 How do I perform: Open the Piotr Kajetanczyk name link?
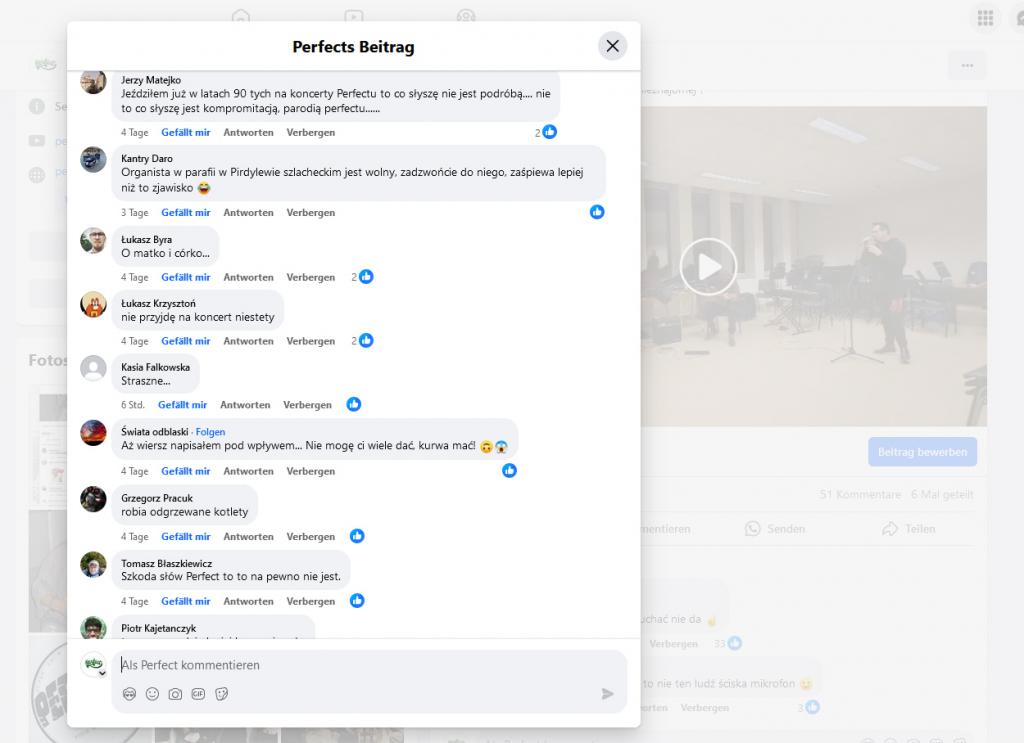pos(158,628)
